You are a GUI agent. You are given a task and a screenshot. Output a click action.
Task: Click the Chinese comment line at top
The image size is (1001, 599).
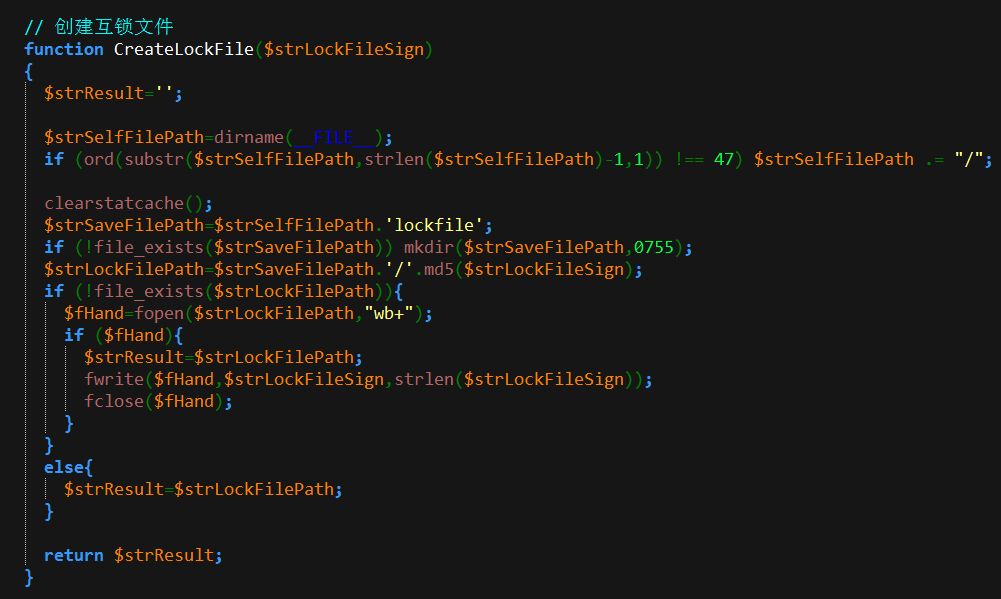coord(99,27)
